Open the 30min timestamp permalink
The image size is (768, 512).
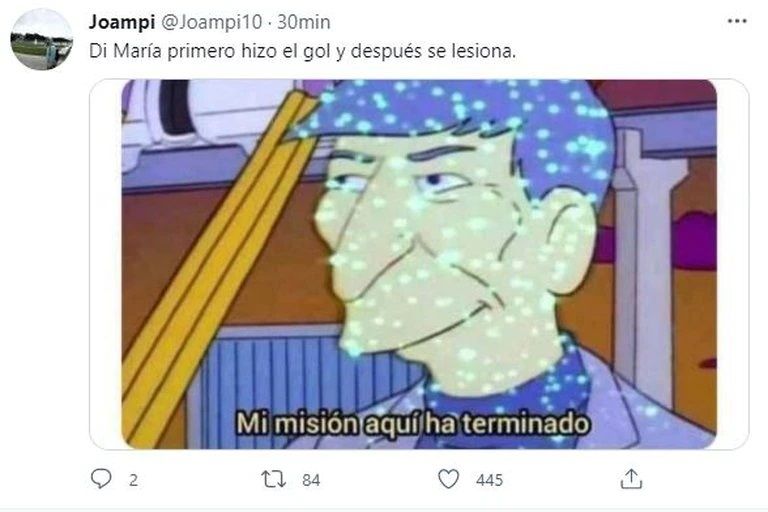pyautogui.click(x=304, y=22)
